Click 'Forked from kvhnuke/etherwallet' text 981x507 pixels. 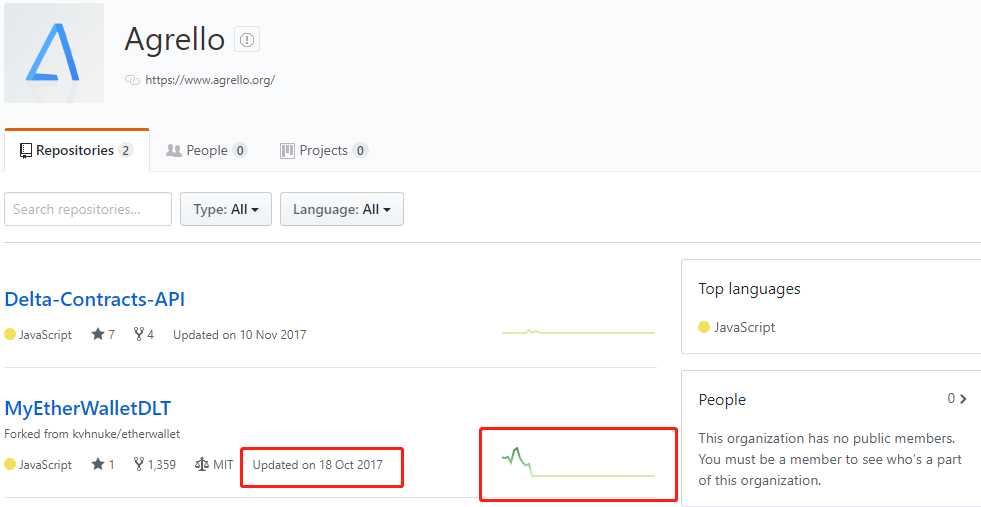coord(92,434)
